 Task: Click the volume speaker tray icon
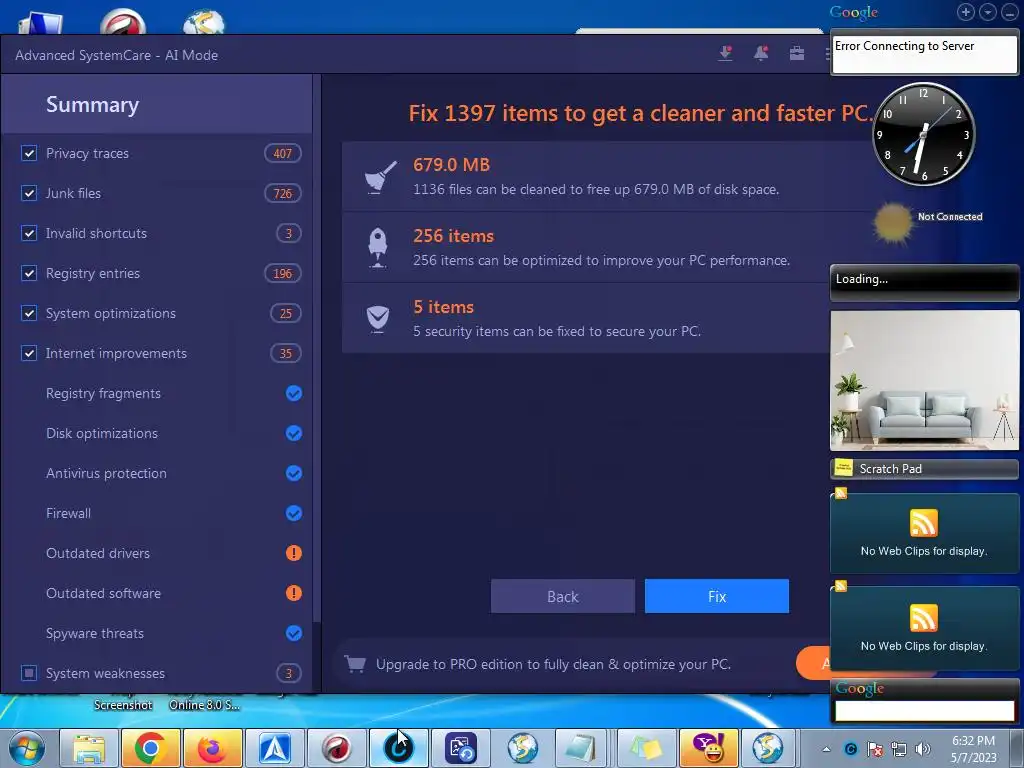tap(923, 749)
